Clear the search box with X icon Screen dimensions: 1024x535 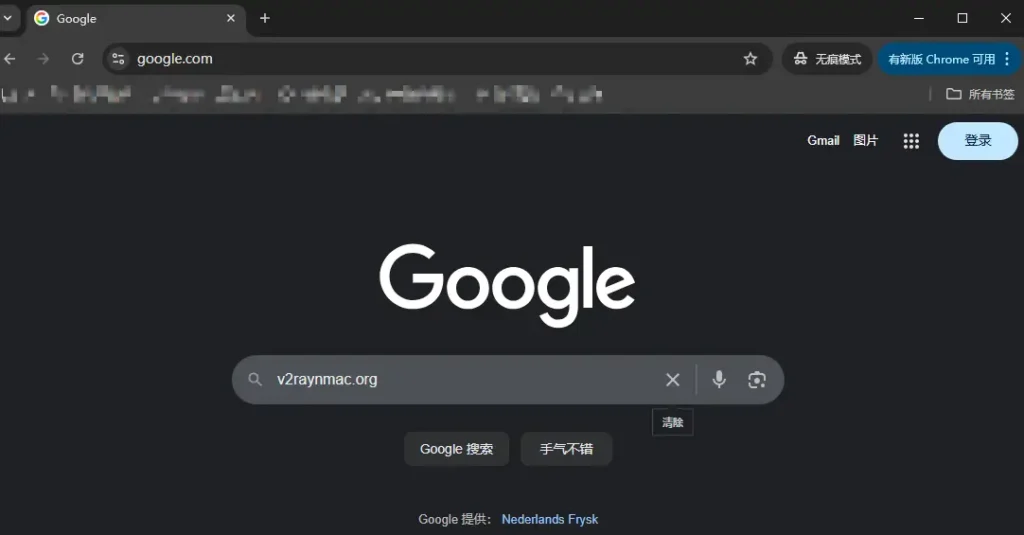coord(672,380)
